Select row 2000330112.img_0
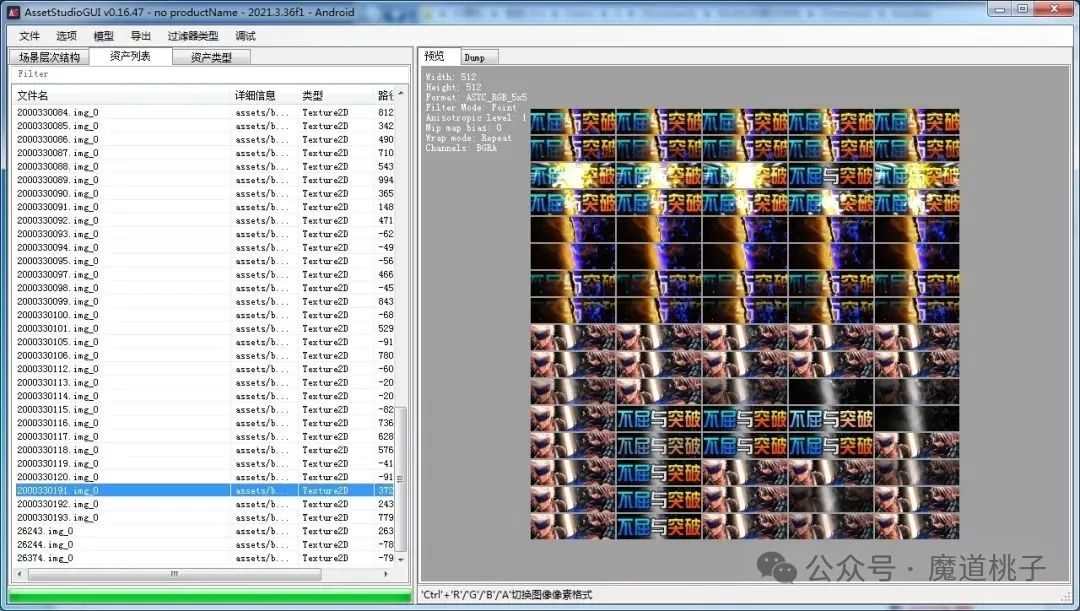Image resolution: width=1080 pixels, height=611 pixels. (x=205, y=369)
